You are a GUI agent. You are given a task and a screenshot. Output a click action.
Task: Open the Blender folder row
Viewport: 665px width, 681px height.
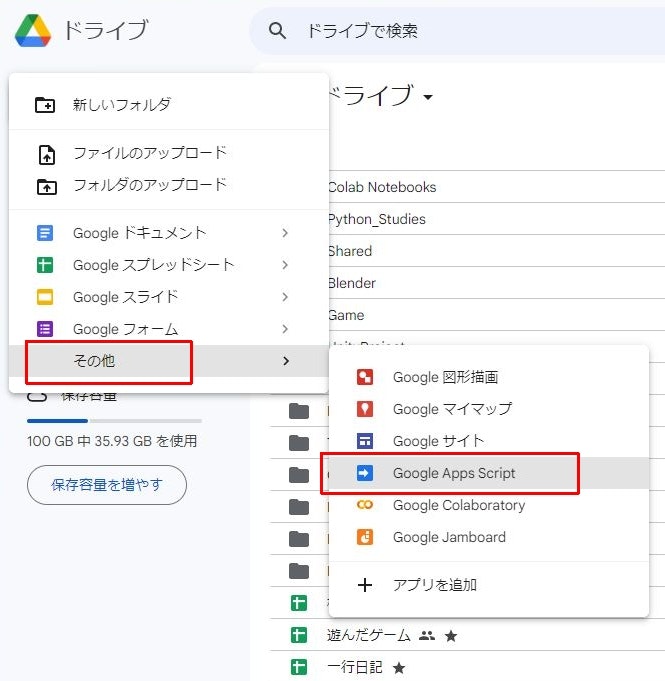point(496,283)
